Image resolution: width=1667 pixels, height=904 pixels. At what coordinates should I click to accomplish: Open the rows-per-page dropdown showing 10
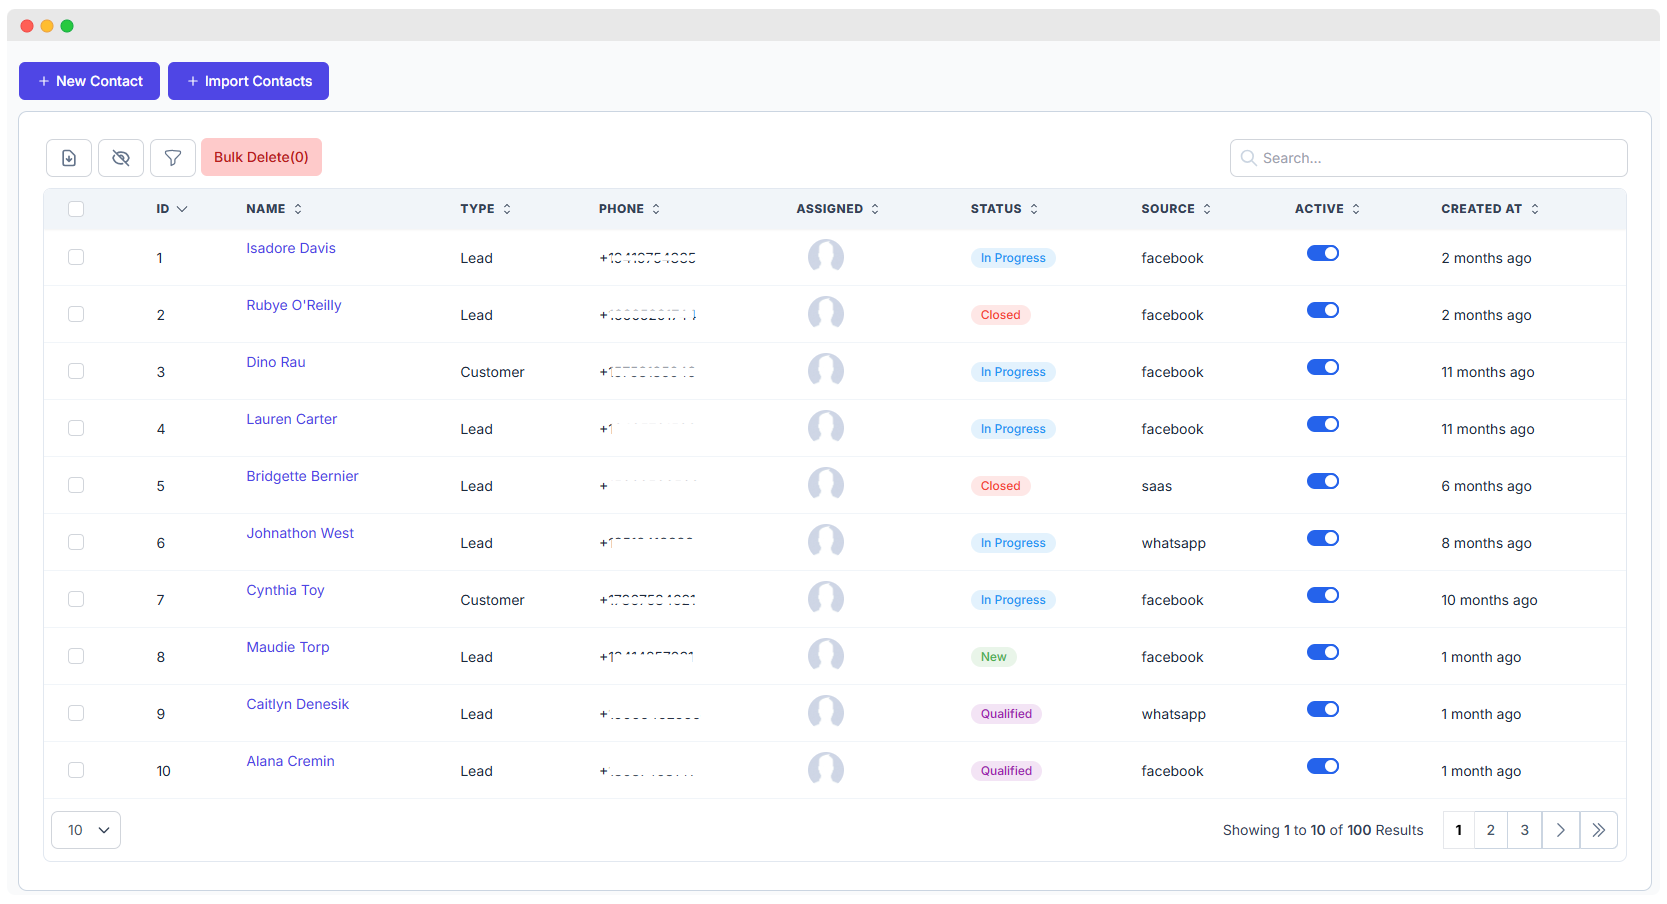(85, 829)
